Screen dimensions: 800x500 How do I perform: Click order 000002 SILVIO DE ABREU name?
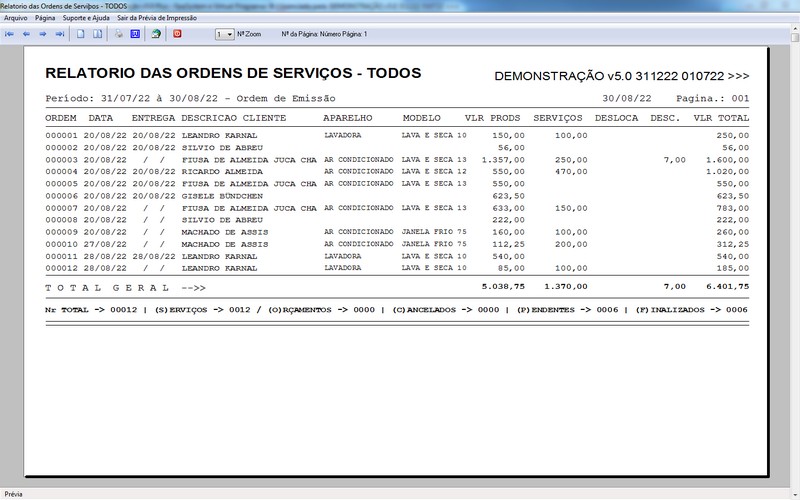pos(222,147)
